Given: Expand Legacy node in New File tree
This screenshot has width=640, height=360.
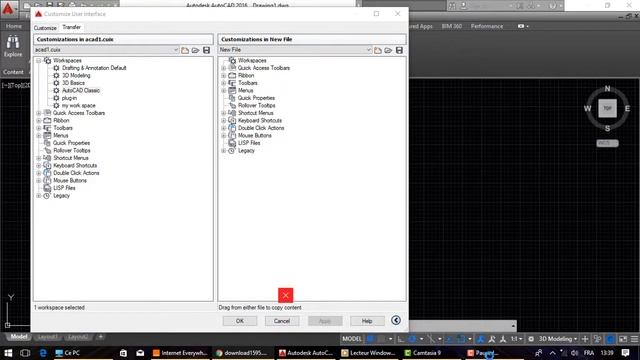Looking at the screenshot, I should tap(224, 151).
